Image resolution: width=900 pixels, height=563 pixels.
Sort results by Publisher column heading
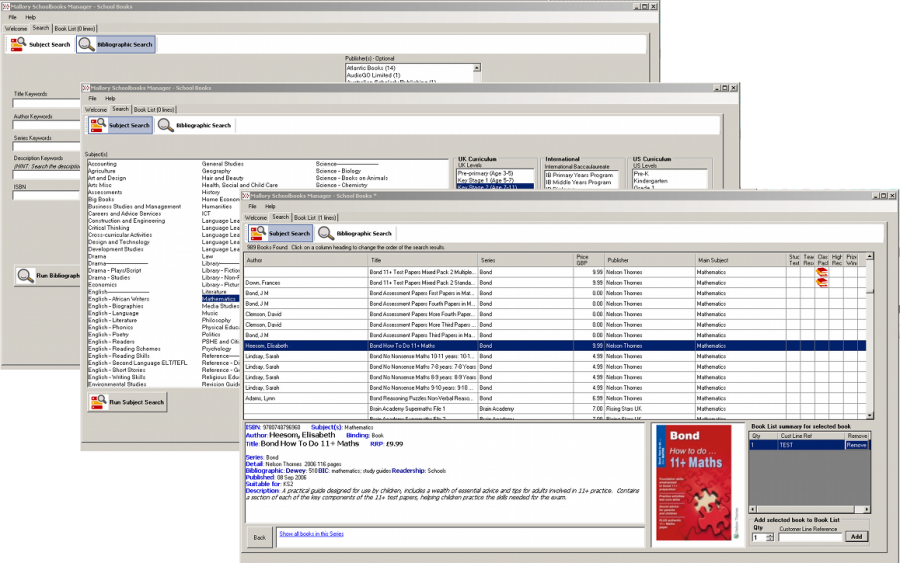tap(650, 260)
